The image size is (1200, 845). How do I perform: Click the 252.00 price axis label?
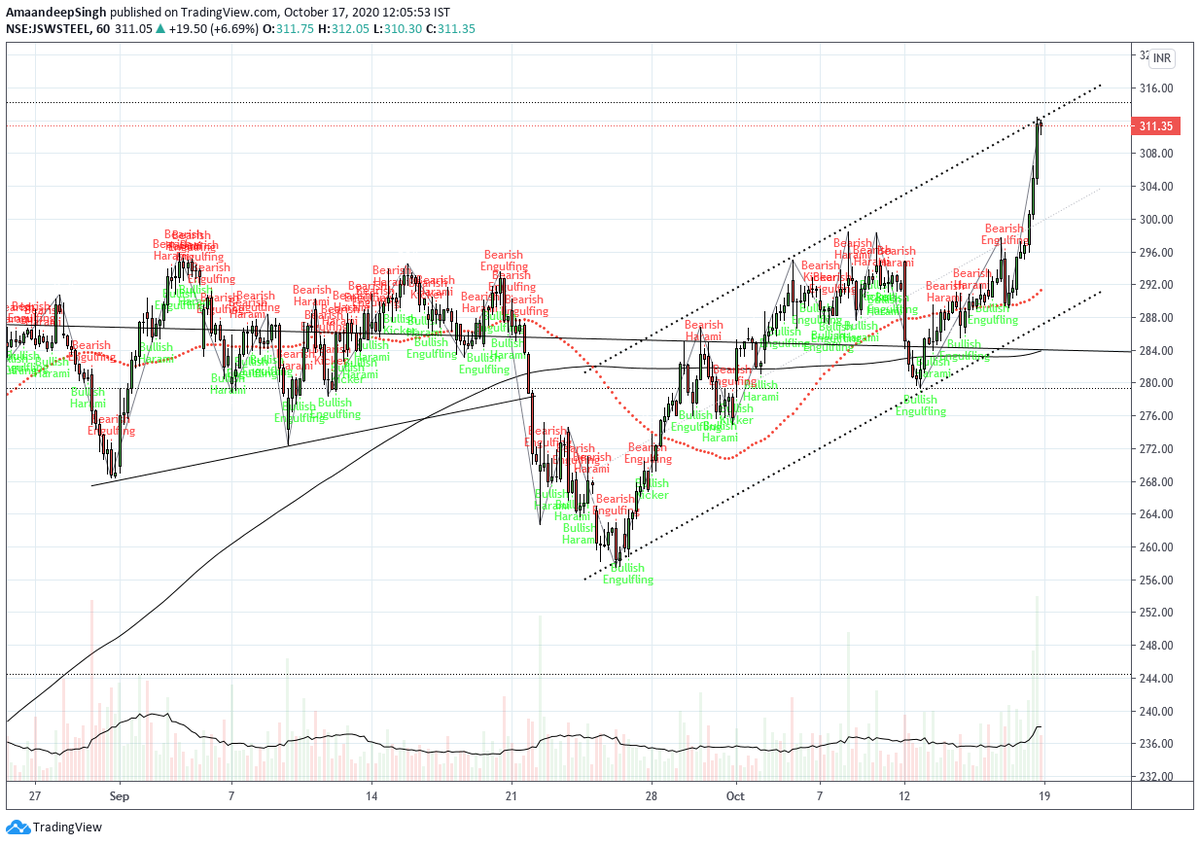pyautogui.click(x=1156, y=614)
